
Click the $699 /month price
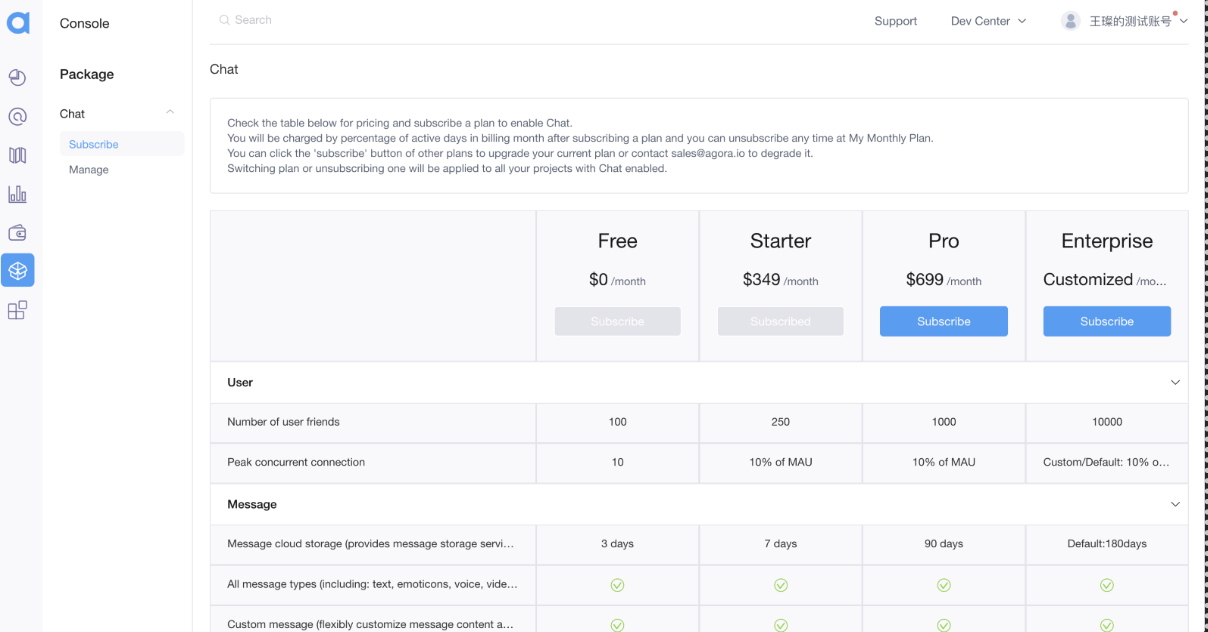pyautogui.click(x=944, y=280)
